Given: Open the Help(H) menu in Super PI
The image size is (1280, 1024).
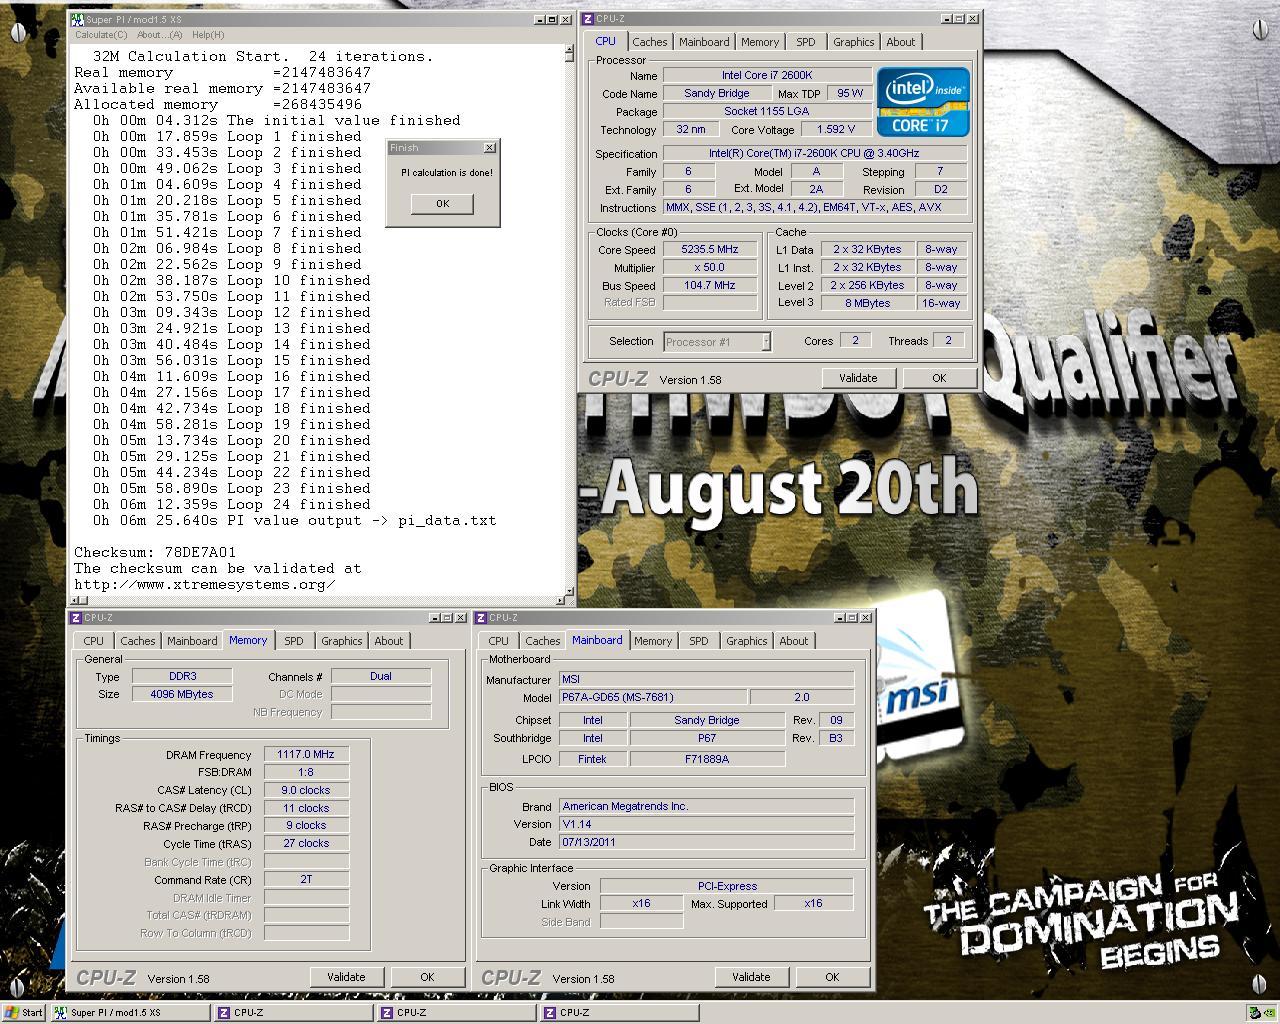Looking at the screenshot, I should point(208,35).
